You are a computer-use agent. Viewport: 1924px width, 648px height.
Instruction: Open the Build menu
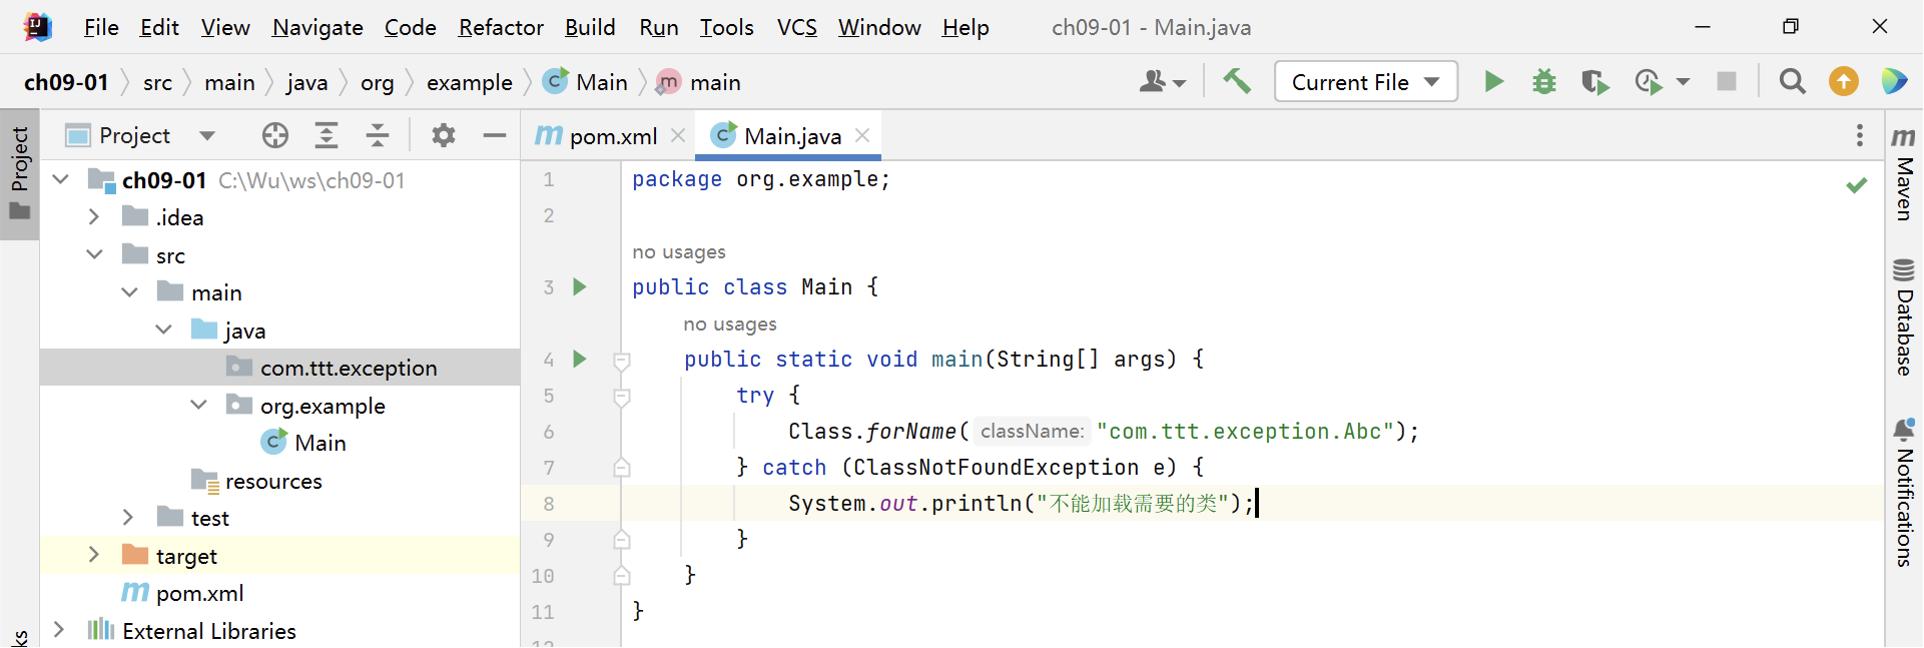pos(590,27)
